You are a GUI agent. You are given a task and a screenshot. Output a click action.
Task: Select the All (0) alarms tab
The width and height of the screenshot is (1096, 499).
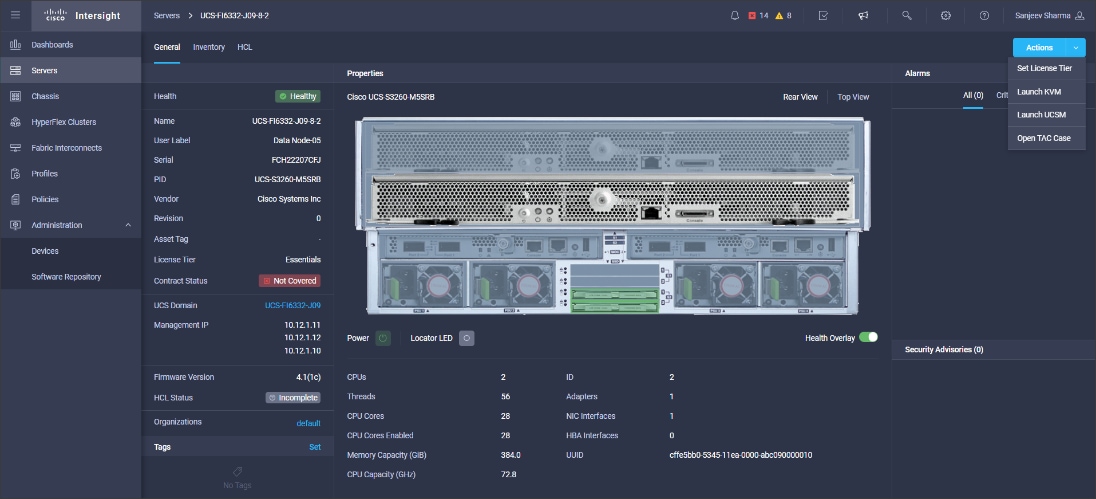(x=973, y=96)
